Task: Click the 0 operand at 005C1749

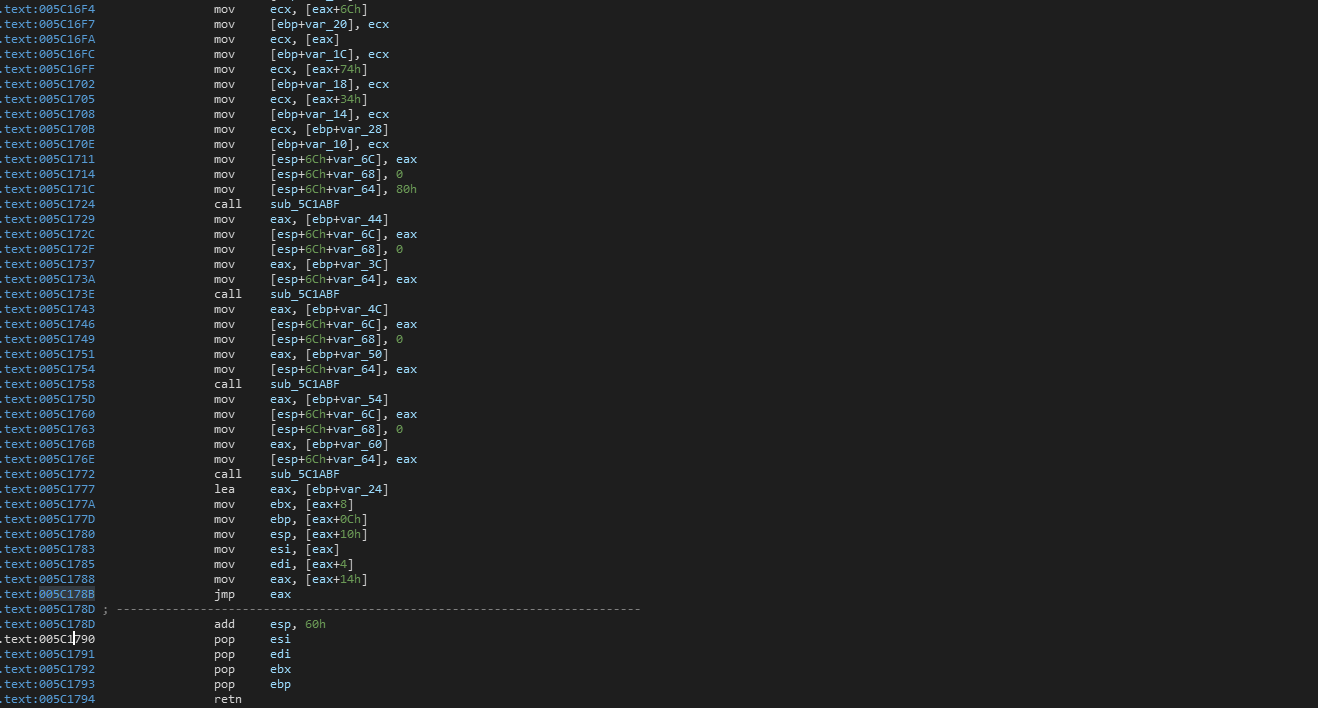Action: pyautogui.click(x=400, y=339)
